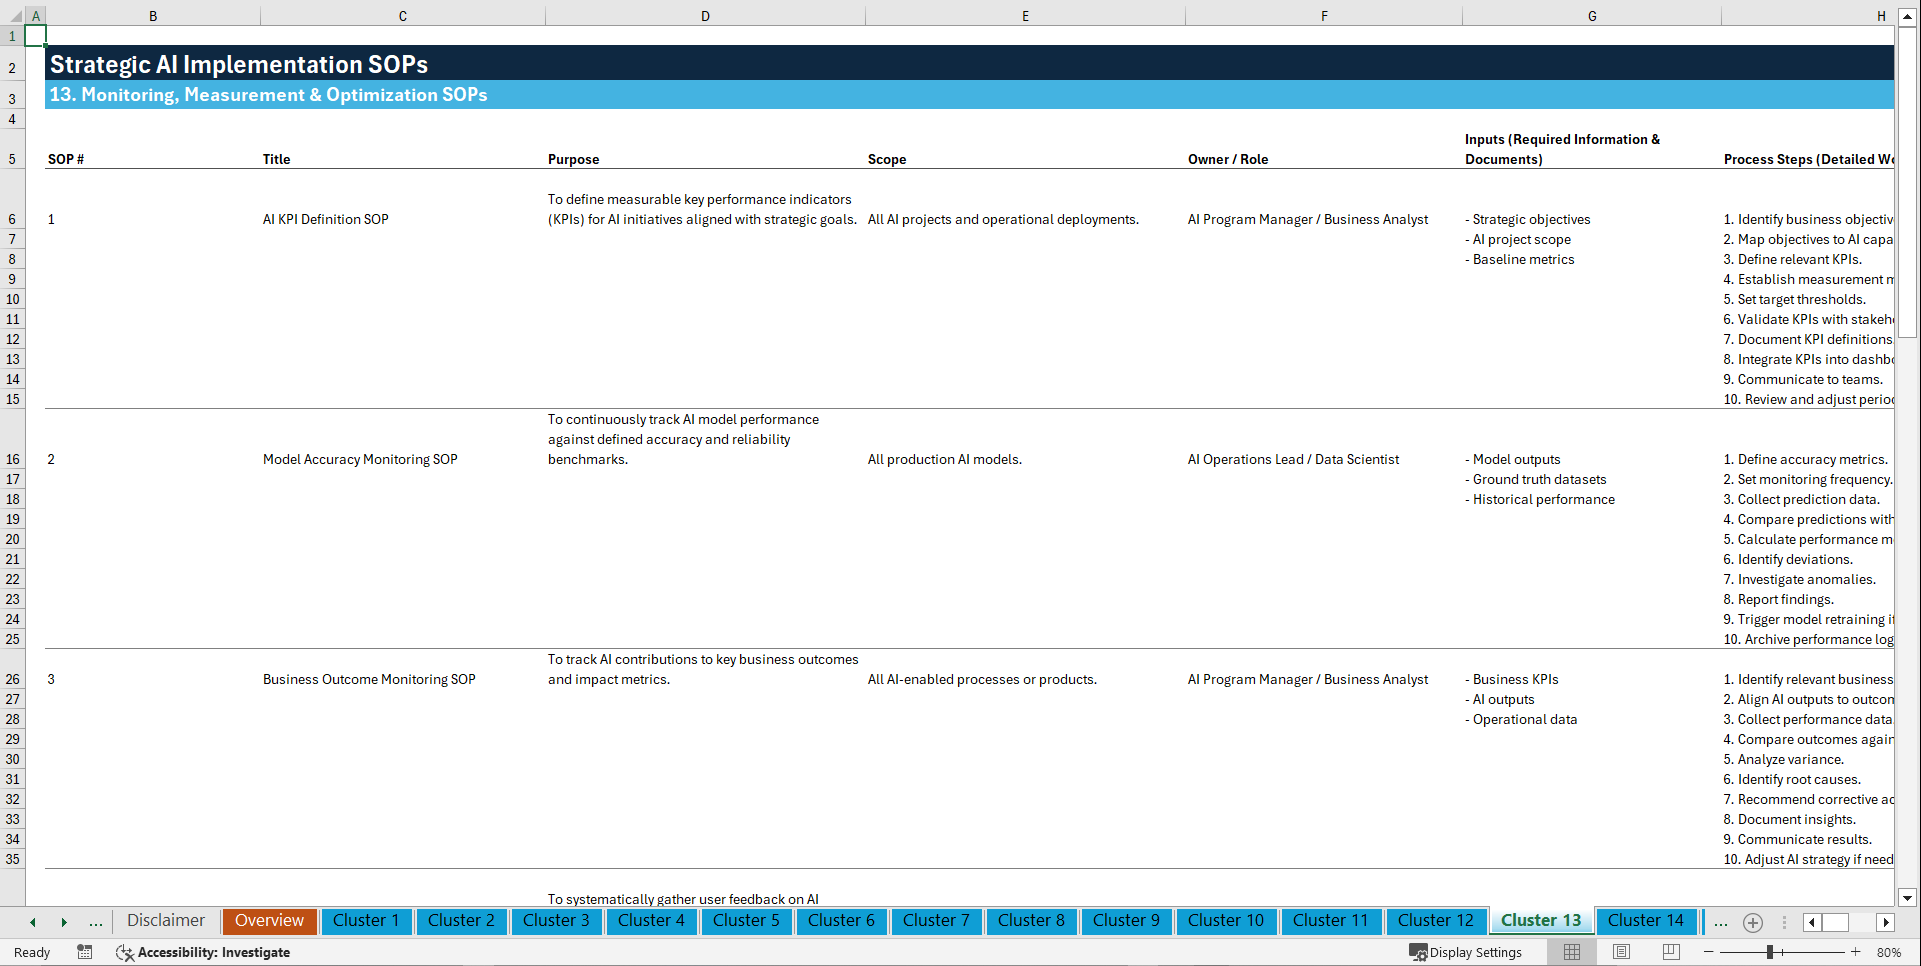Viewport: 1921px width, 966px height.
Task: Select the Normal view icon
Action: 1571,952
